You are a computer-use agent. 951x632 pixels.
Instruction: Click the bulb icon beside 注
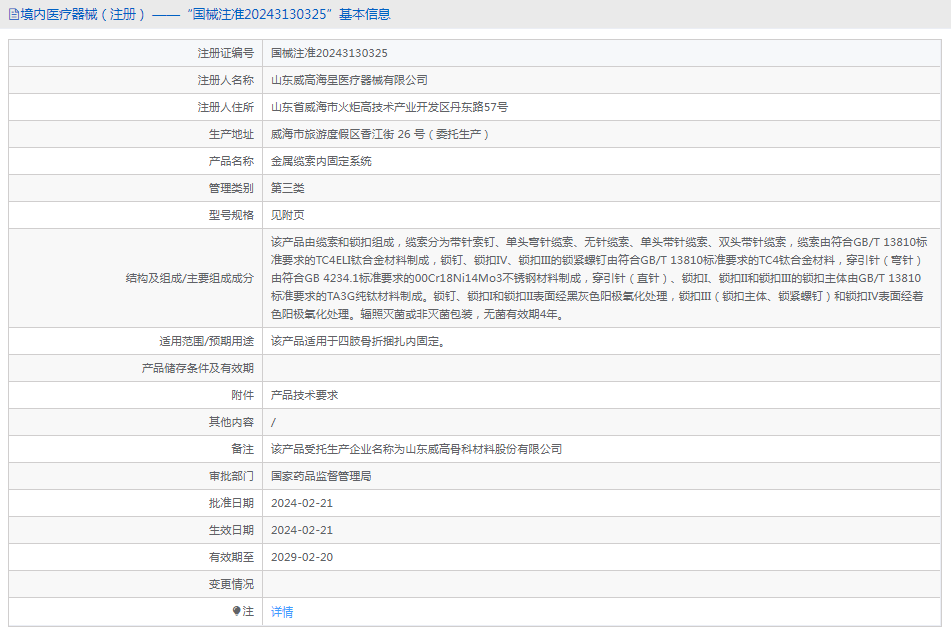point(237,611)
